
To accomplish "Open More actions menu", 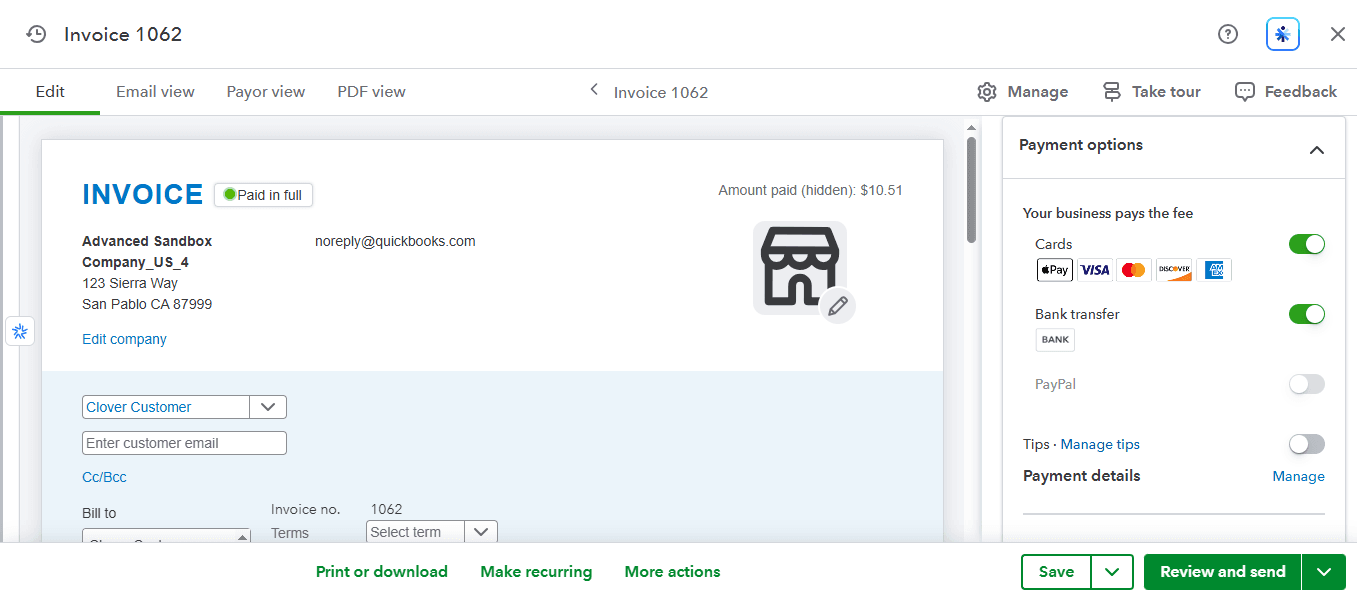I will (x=672, y=572).
